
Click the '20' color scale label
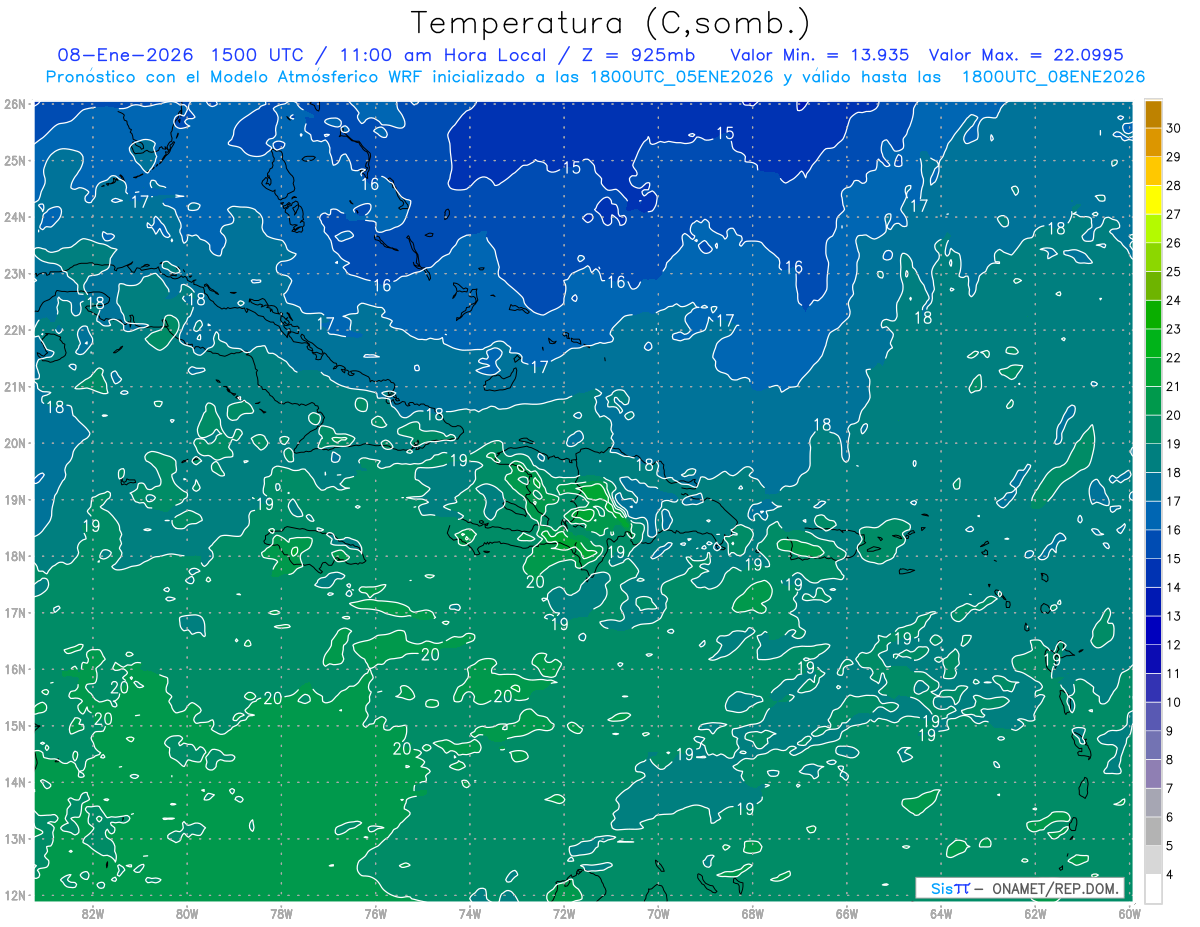point(1173,415)
